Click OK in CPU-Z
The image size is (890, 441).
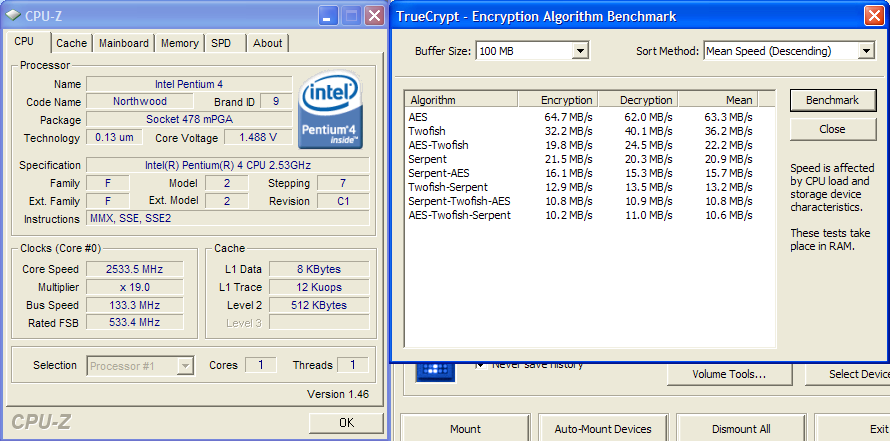click(x=346, y=422)
